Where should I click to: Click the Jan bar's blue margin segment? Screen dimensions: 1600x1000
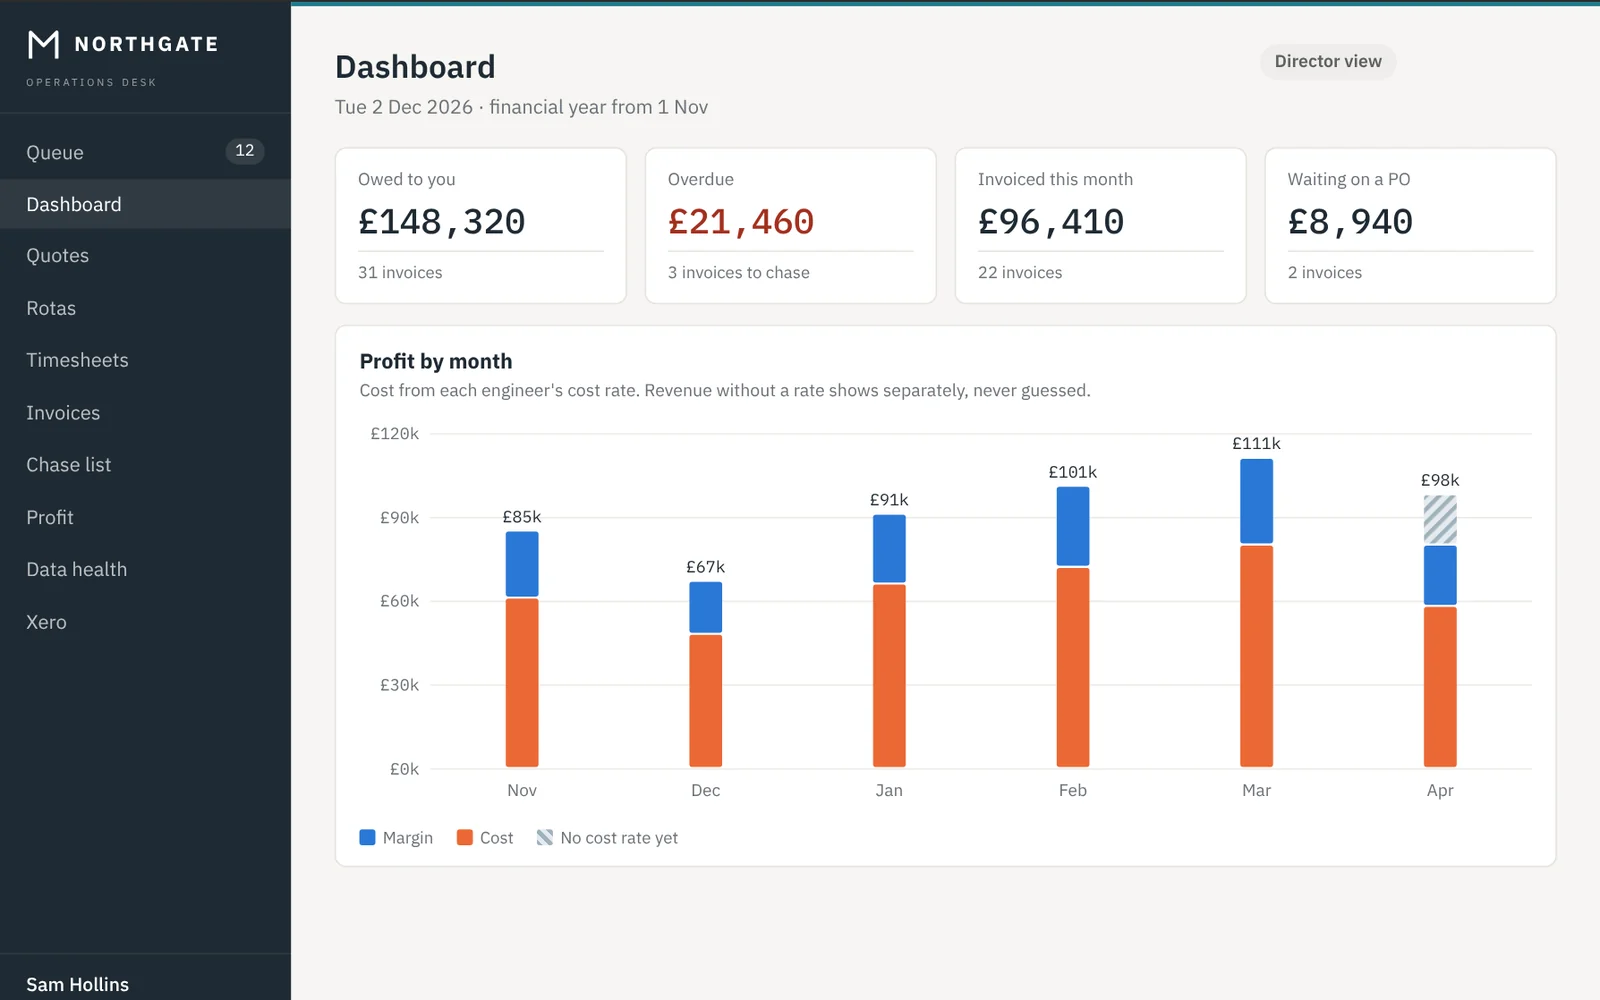click(889, 549)
